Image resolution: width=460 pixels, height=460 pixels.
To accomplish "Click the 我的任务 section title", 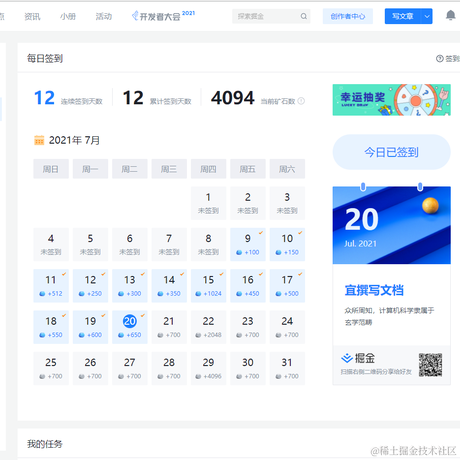I will 45,444.
